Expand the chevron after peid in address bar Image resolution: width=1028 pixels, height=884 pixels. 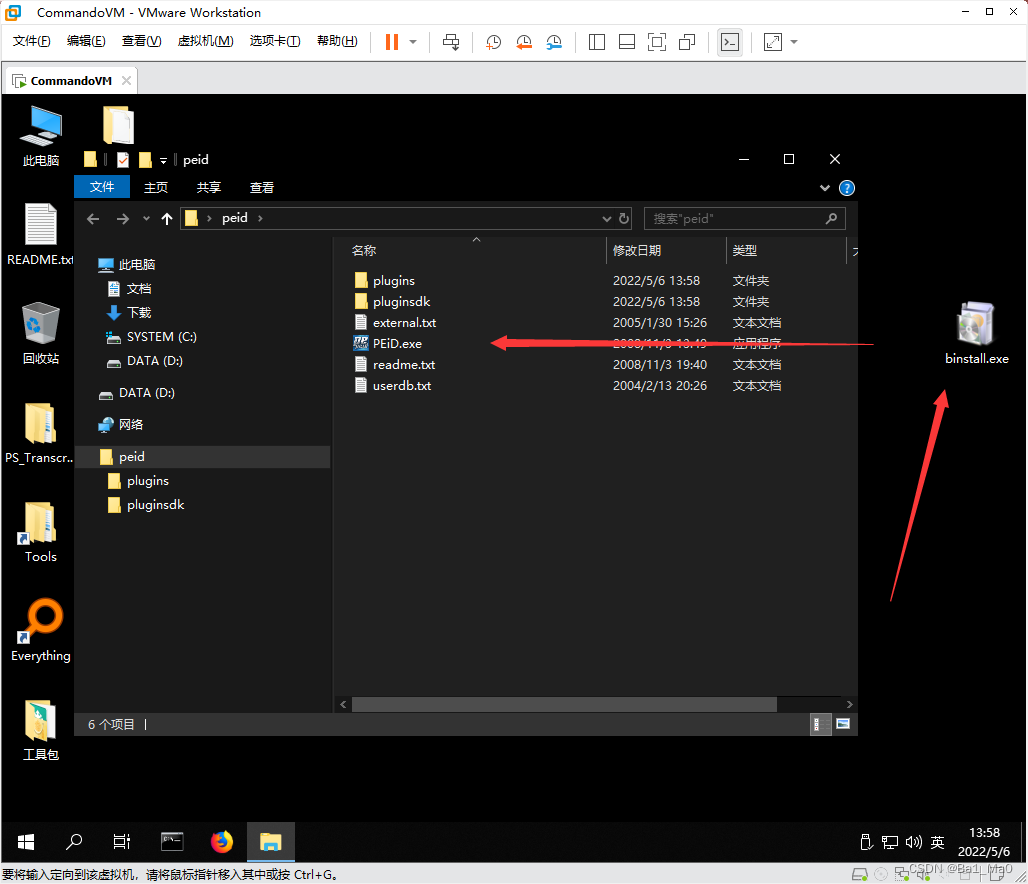pos(260,218)
